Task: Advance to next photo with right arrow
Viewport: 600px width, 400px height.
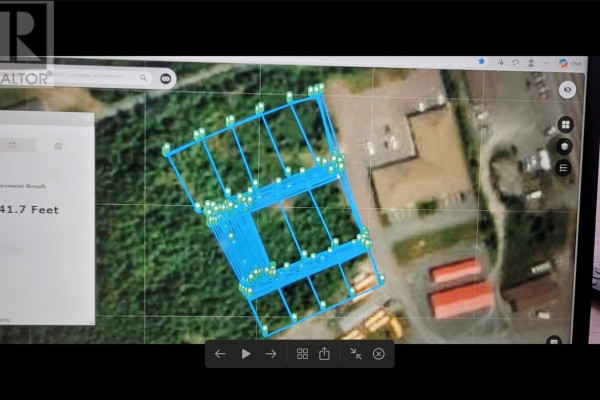Action: pos(271,354)
